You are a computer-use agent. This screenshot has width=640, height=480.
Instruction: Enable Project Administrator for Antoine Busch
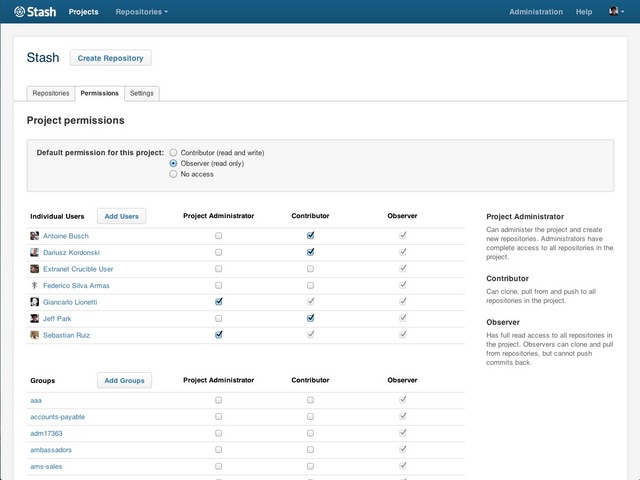point(219,236)
